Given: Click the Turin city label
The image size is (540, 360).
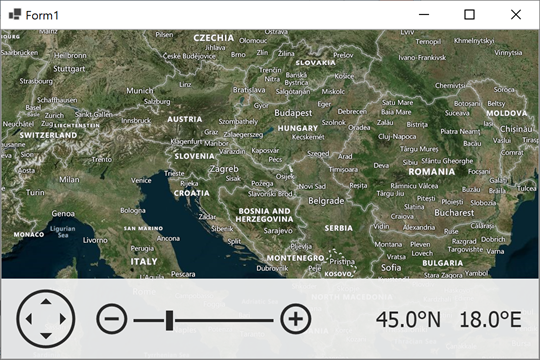Looking at the screenshot, I should (35, 193).
